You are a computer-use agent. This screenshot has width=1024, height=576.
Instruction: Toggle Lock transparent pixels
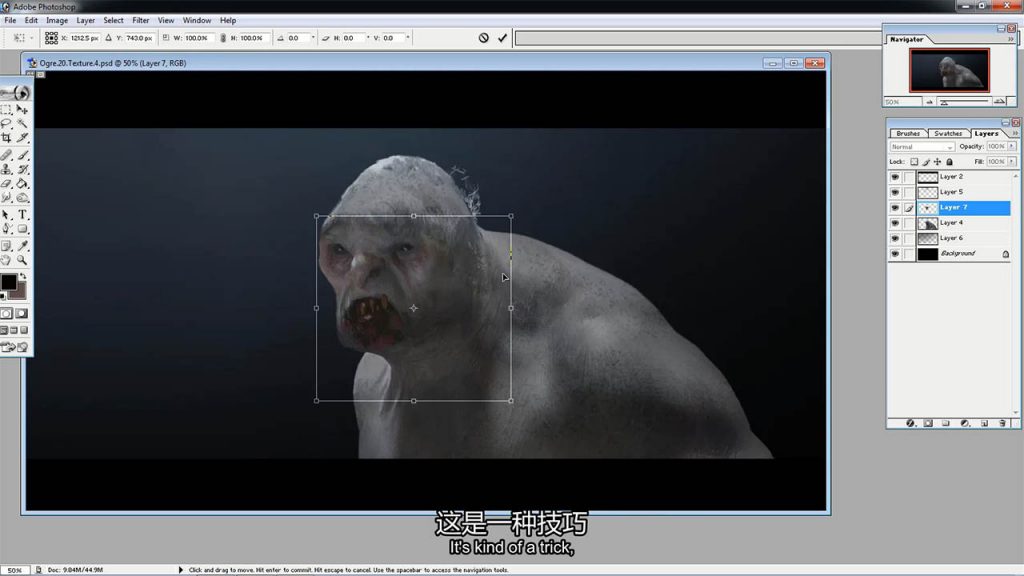coord(914,162)
